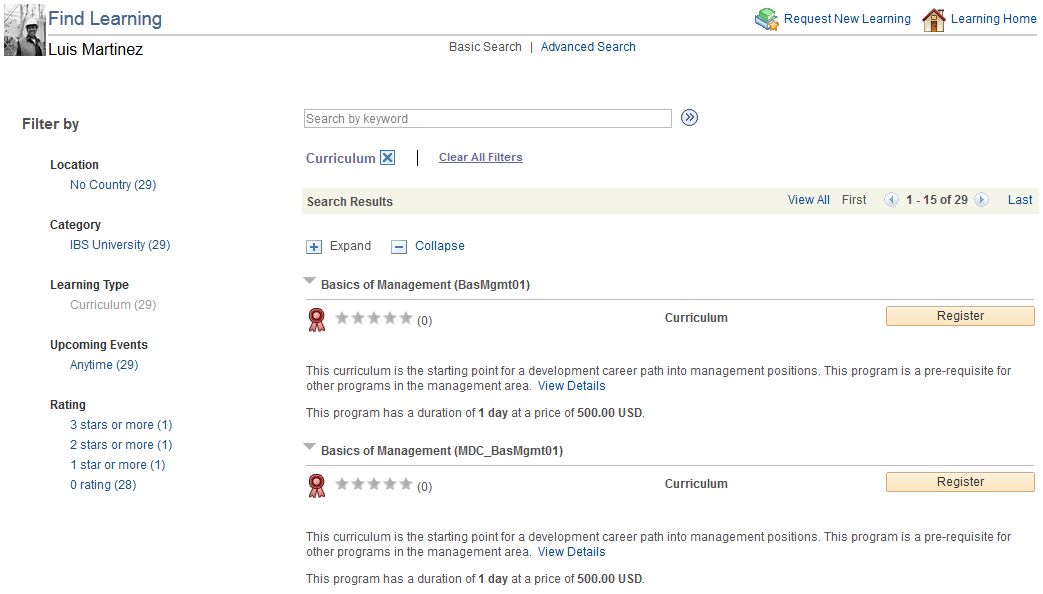The image size is (1043, 594).
Task: Collapse all results with the minus icon
Action: coord(400,245)
